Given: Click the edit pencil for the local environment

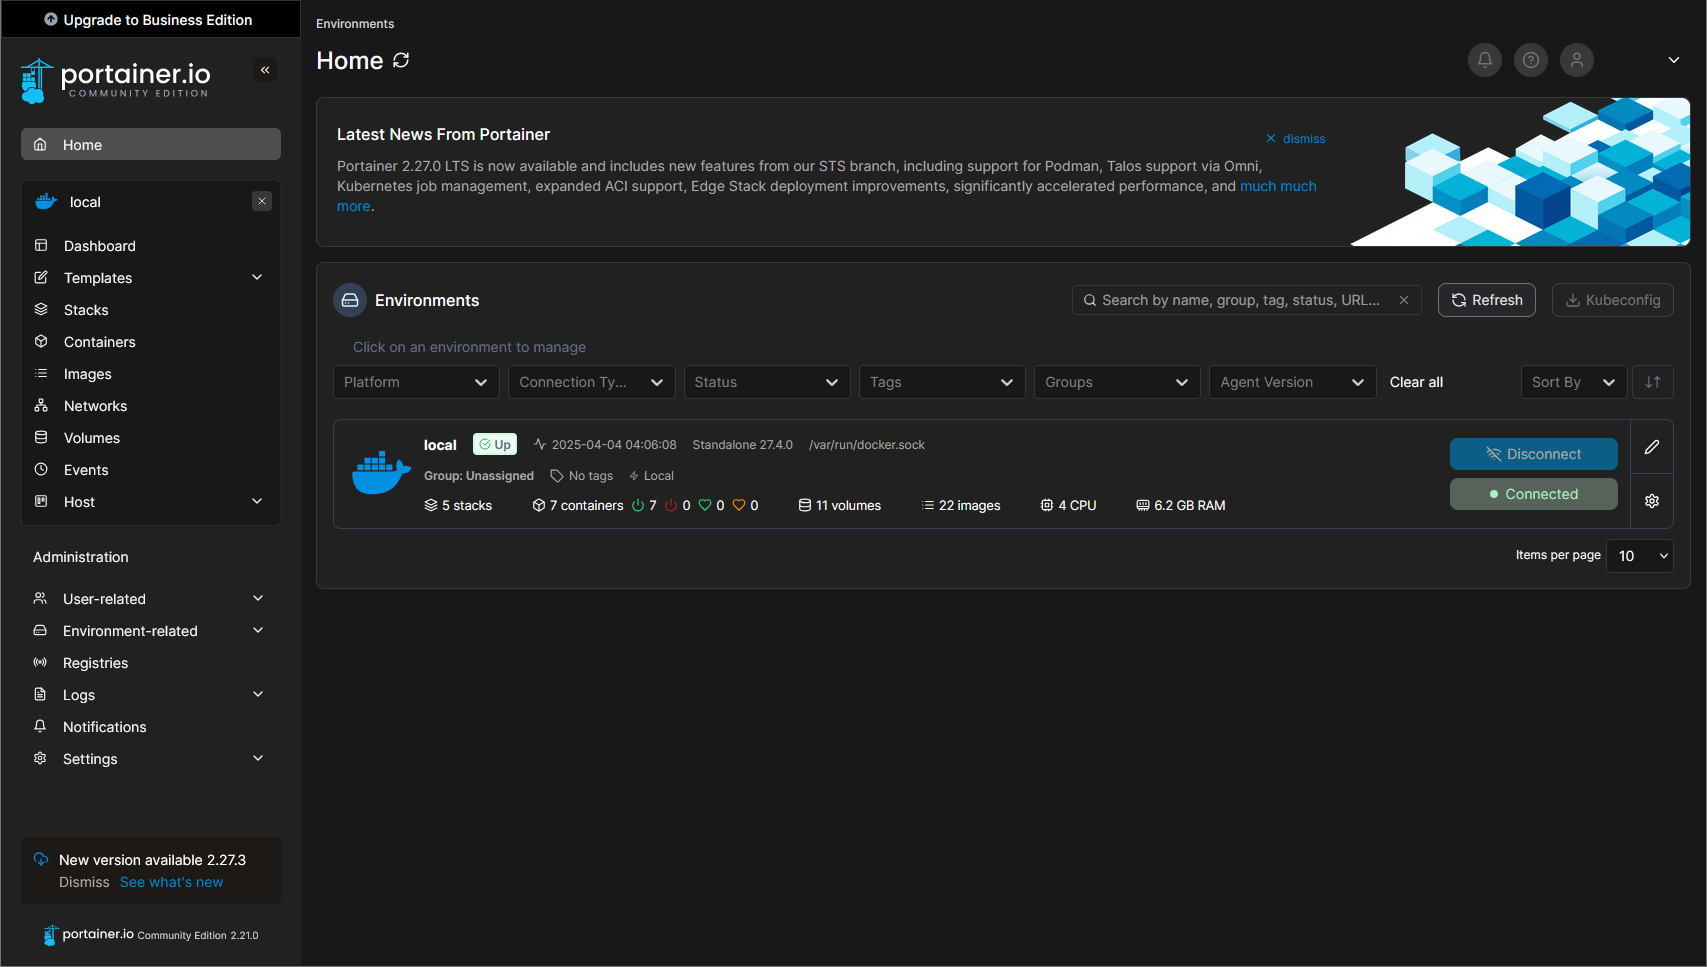Looking at the screenshot, I should point(1652,446).
